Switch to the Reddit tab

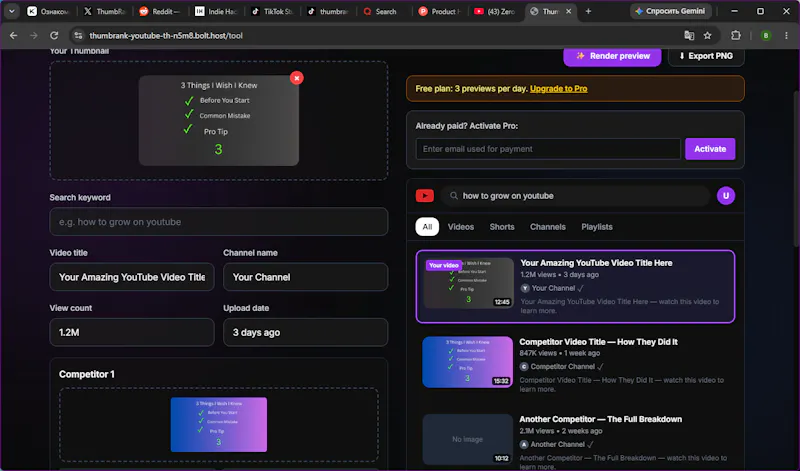click(160, 11)
